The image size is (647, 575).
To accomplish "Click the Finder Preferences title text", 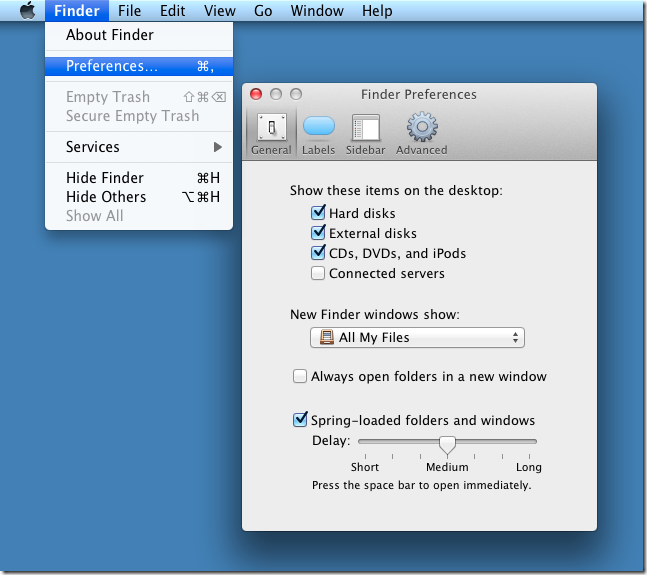I will (x=419, y=94).
